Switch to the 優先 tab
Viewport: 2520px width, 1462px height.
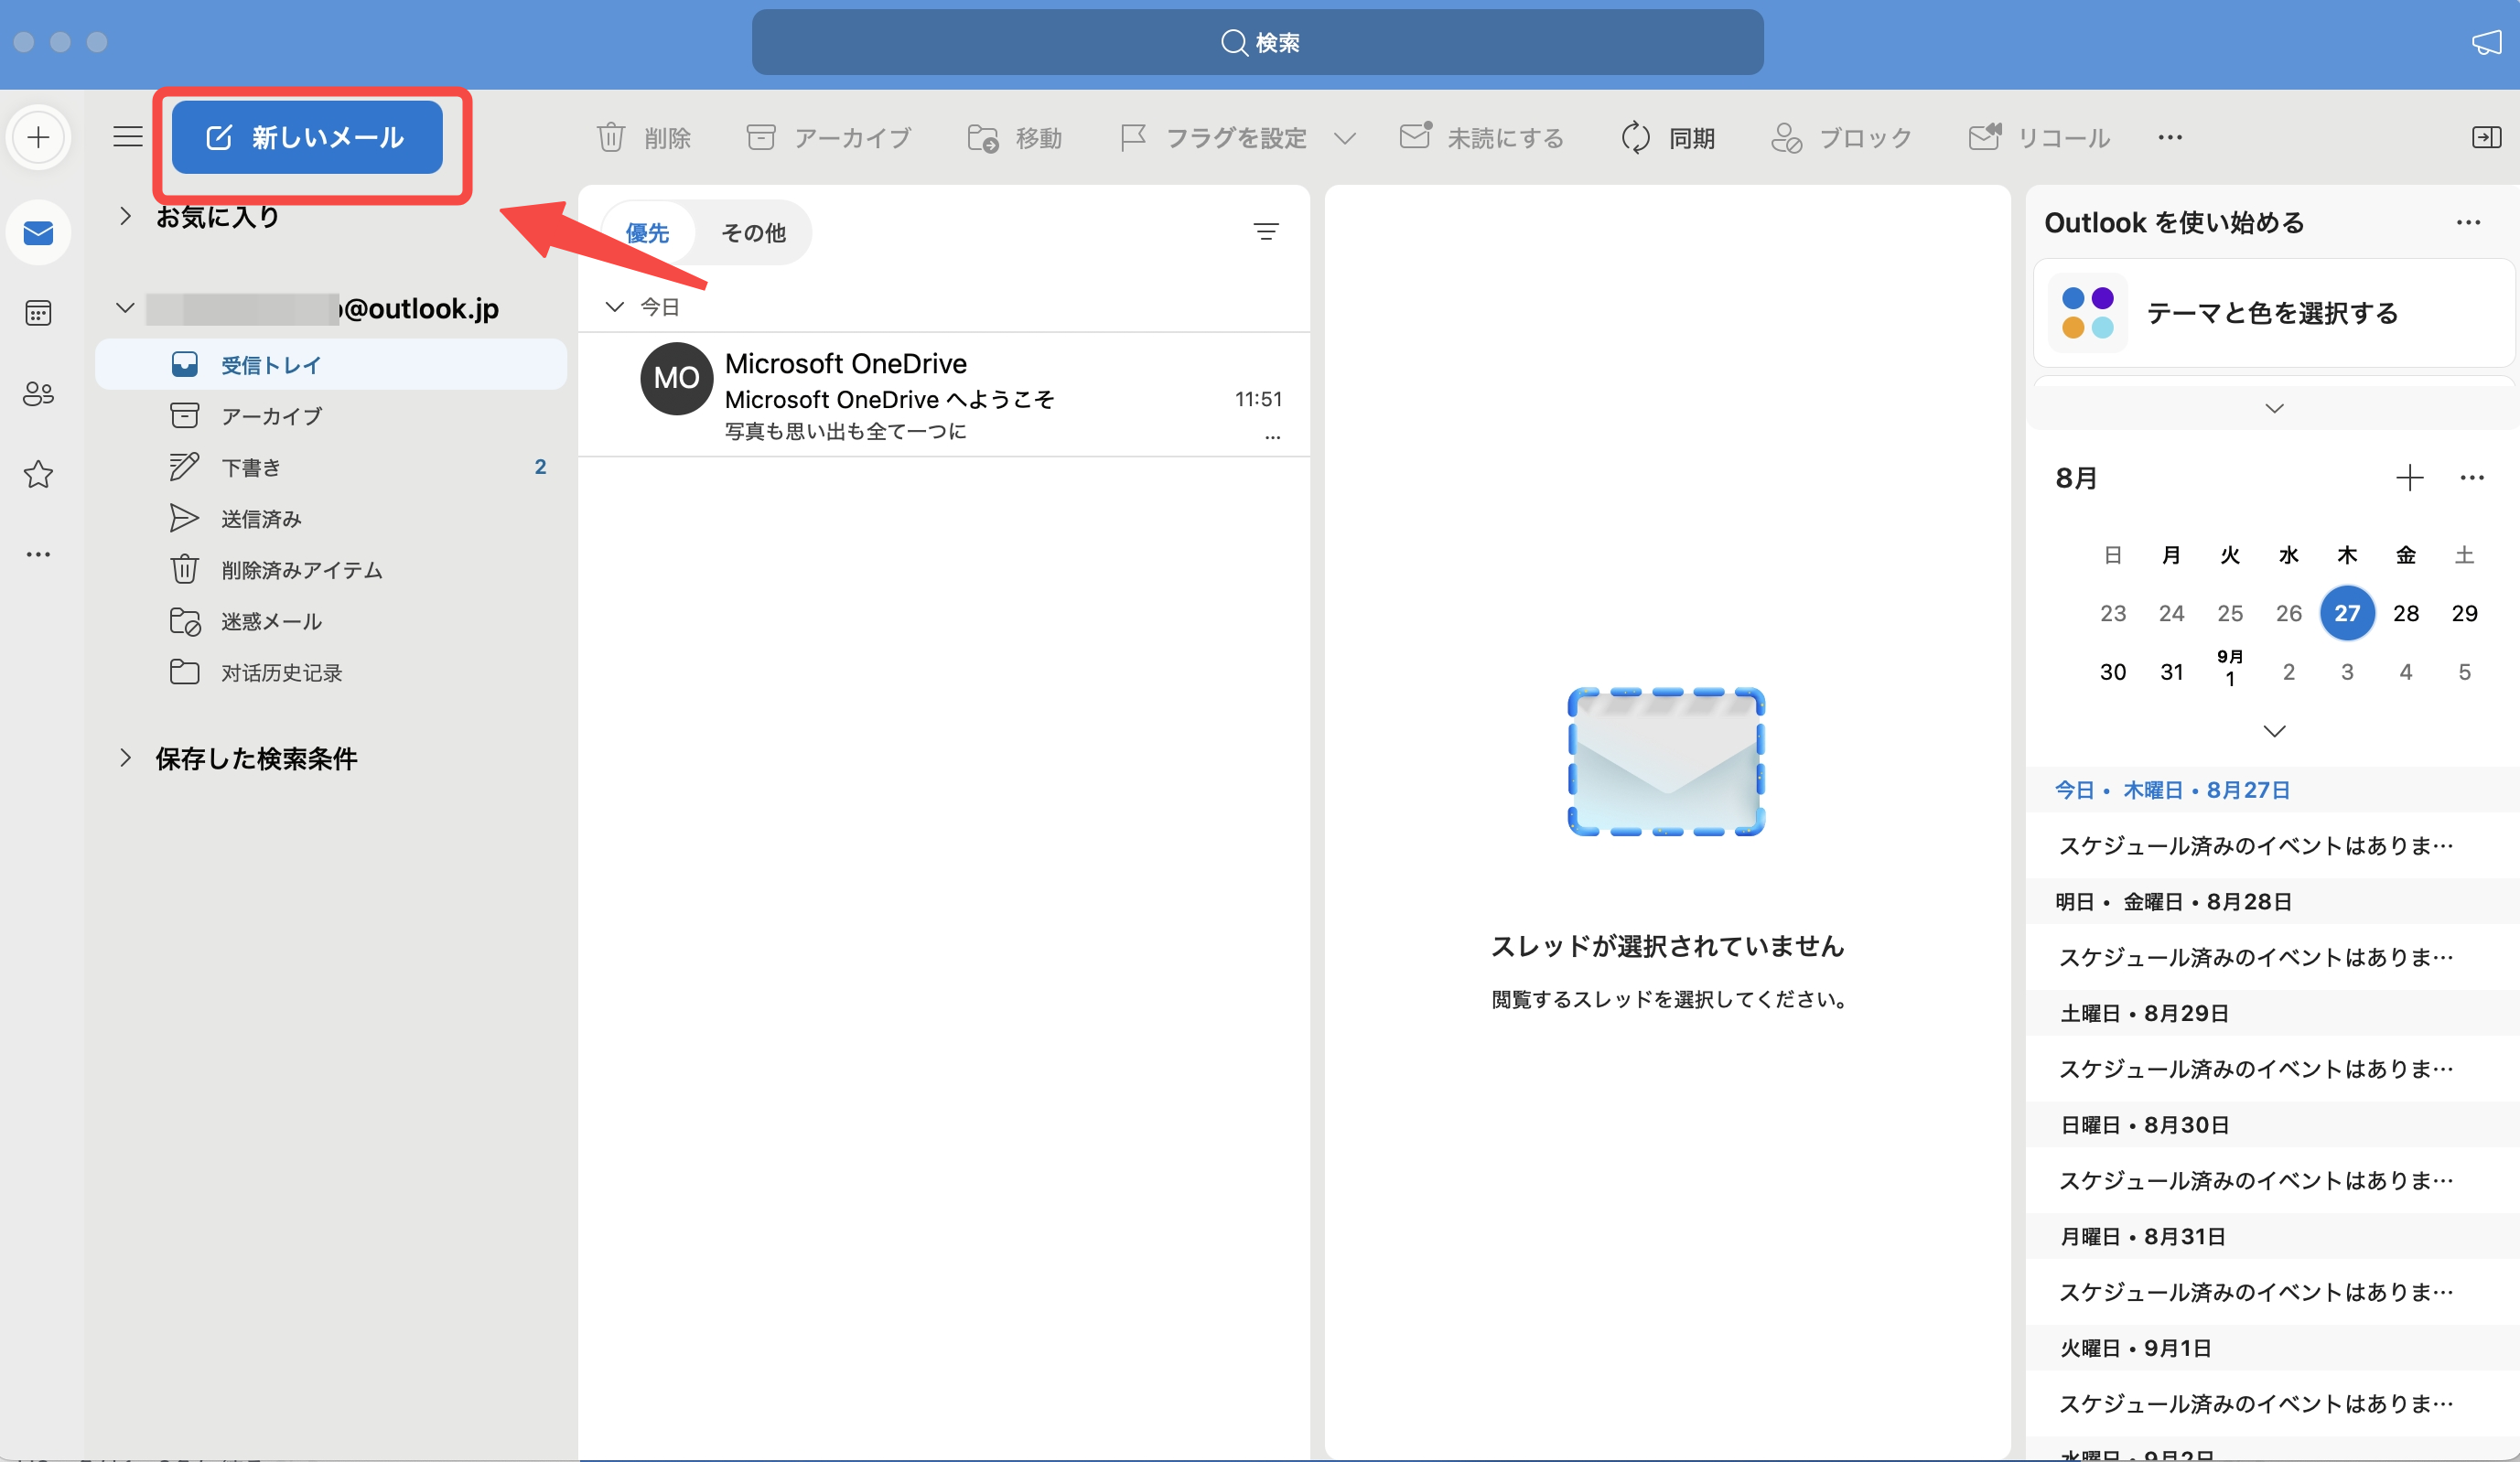pyautogui.click(x=647, y=233)
